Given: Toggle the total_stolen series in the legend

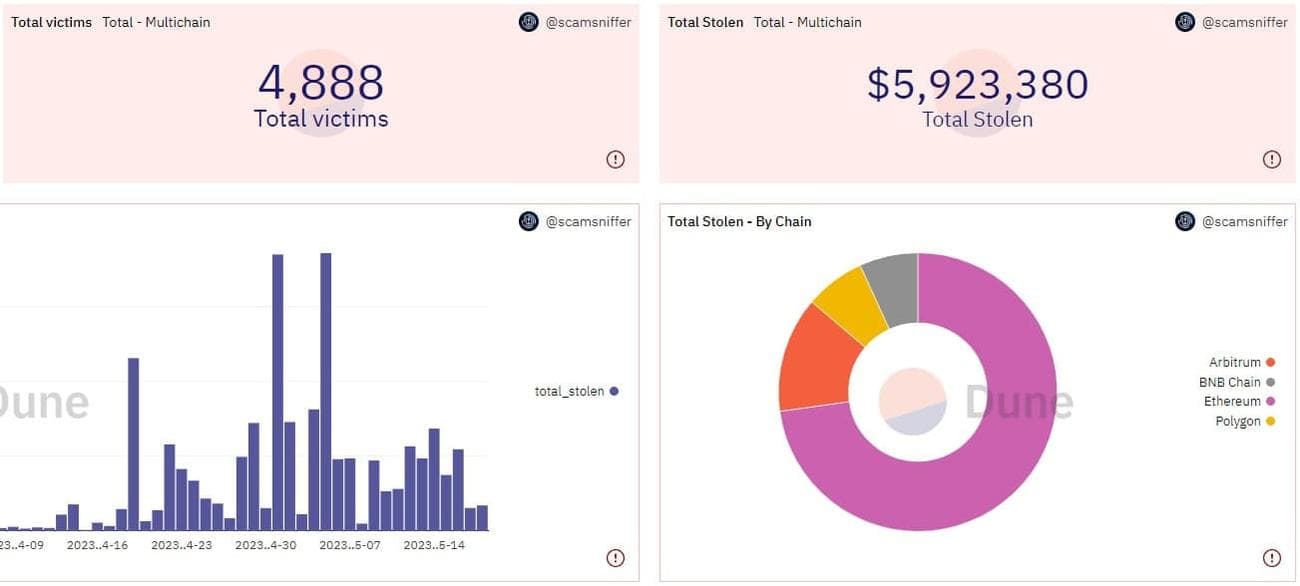Looking at the screenshot, I should click(x=576, y=391).
